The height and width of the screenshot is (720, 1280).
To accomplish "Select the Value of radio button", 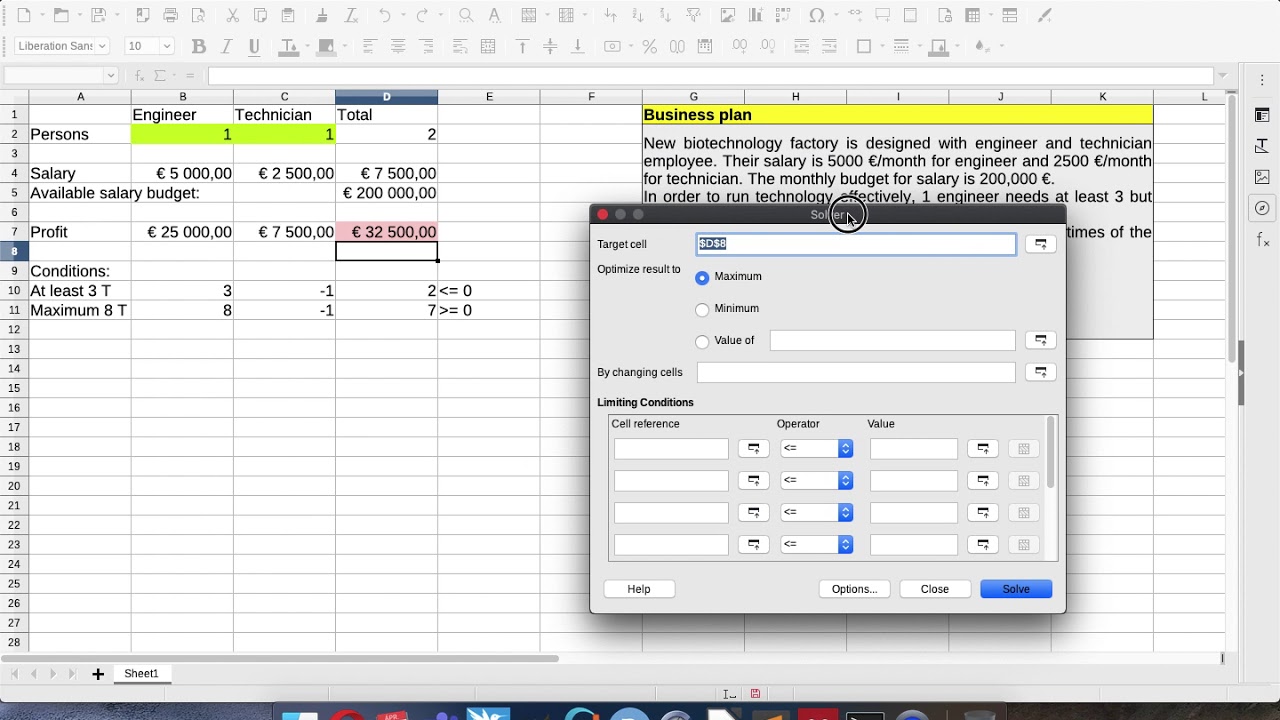I will pos(702,341).
